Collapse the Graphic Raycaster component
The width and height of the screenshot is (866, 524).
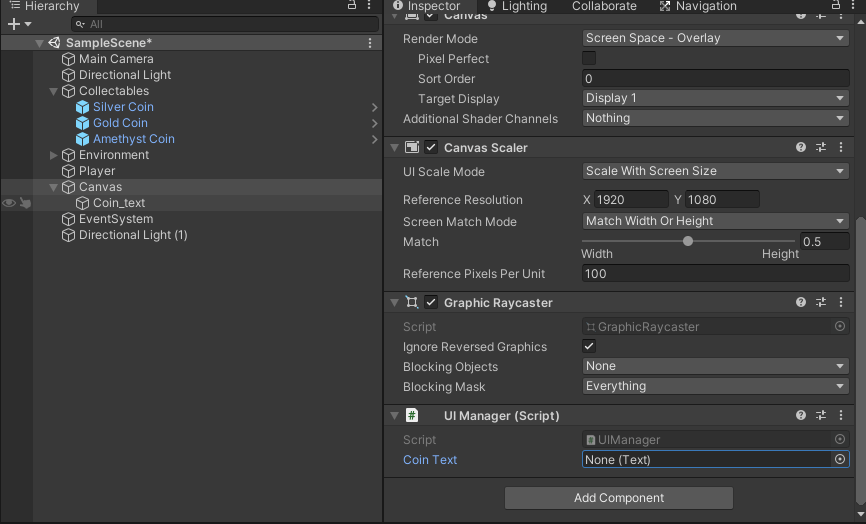394,303
